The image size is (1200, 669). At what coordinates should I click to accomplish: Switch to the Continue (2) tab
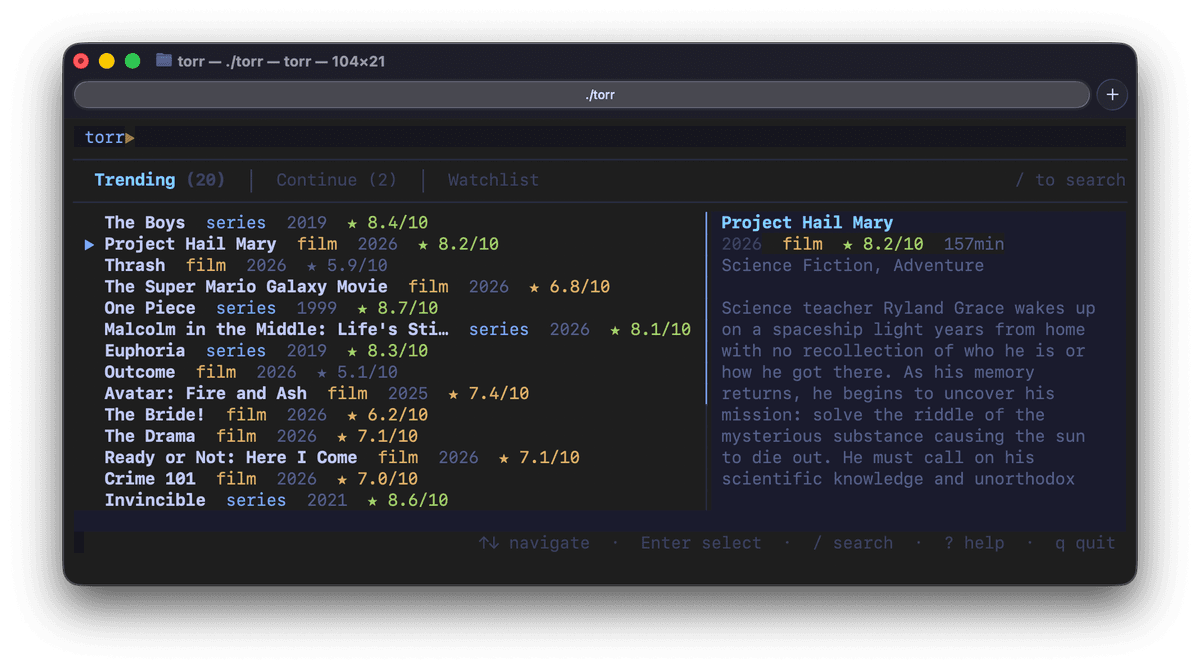tap(336, 180)
